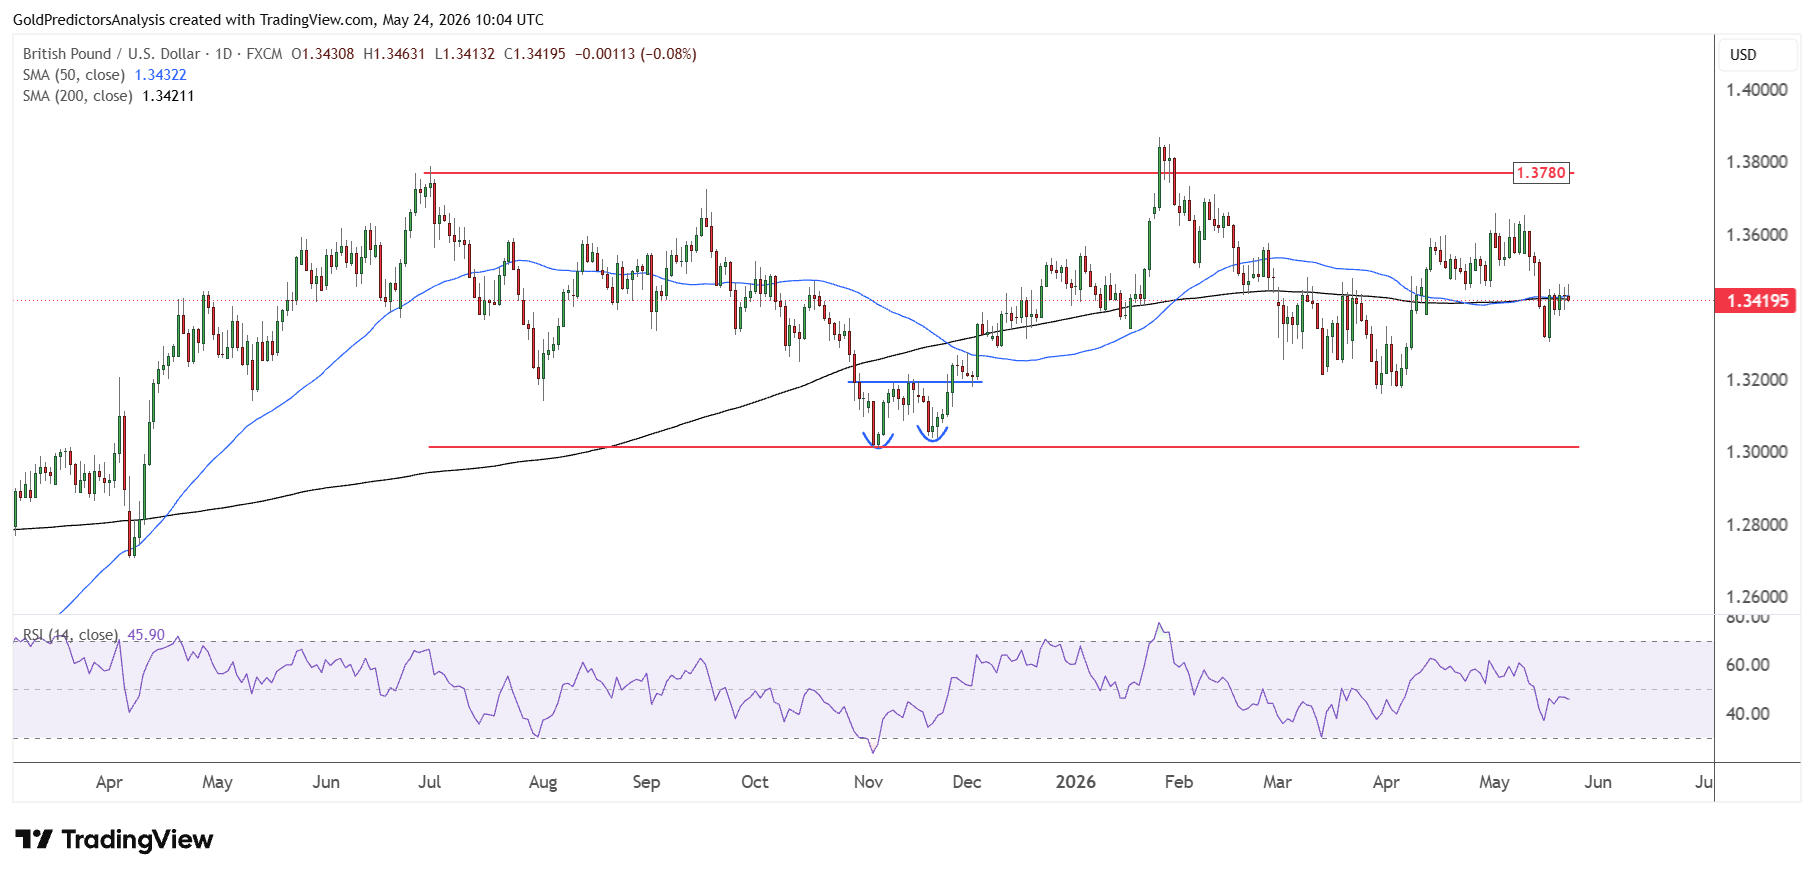The height and width of the screenshot is (877, 1814).
Task: Click the Dec label on time axis
Action: coord(967,782)
